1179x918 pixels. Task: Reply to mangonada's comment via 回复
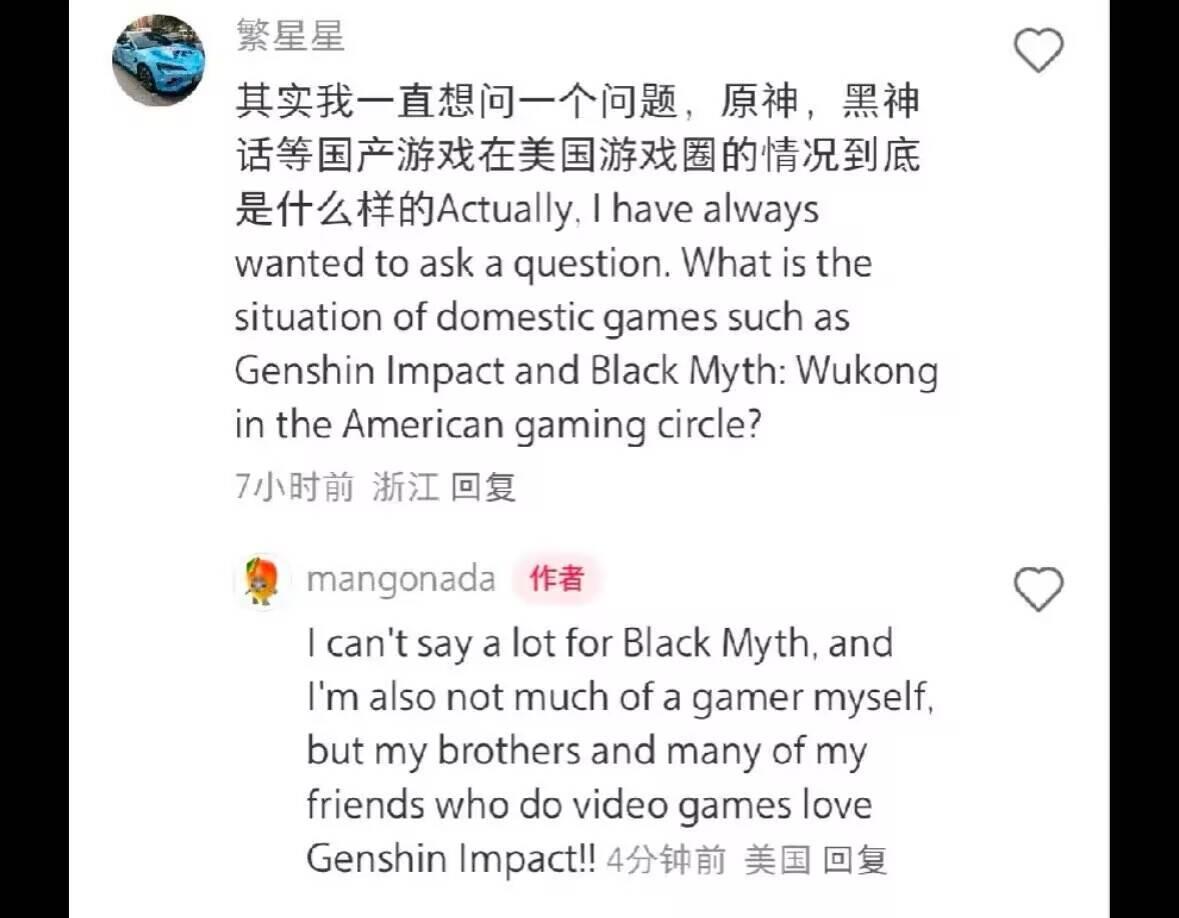[855, 859]
